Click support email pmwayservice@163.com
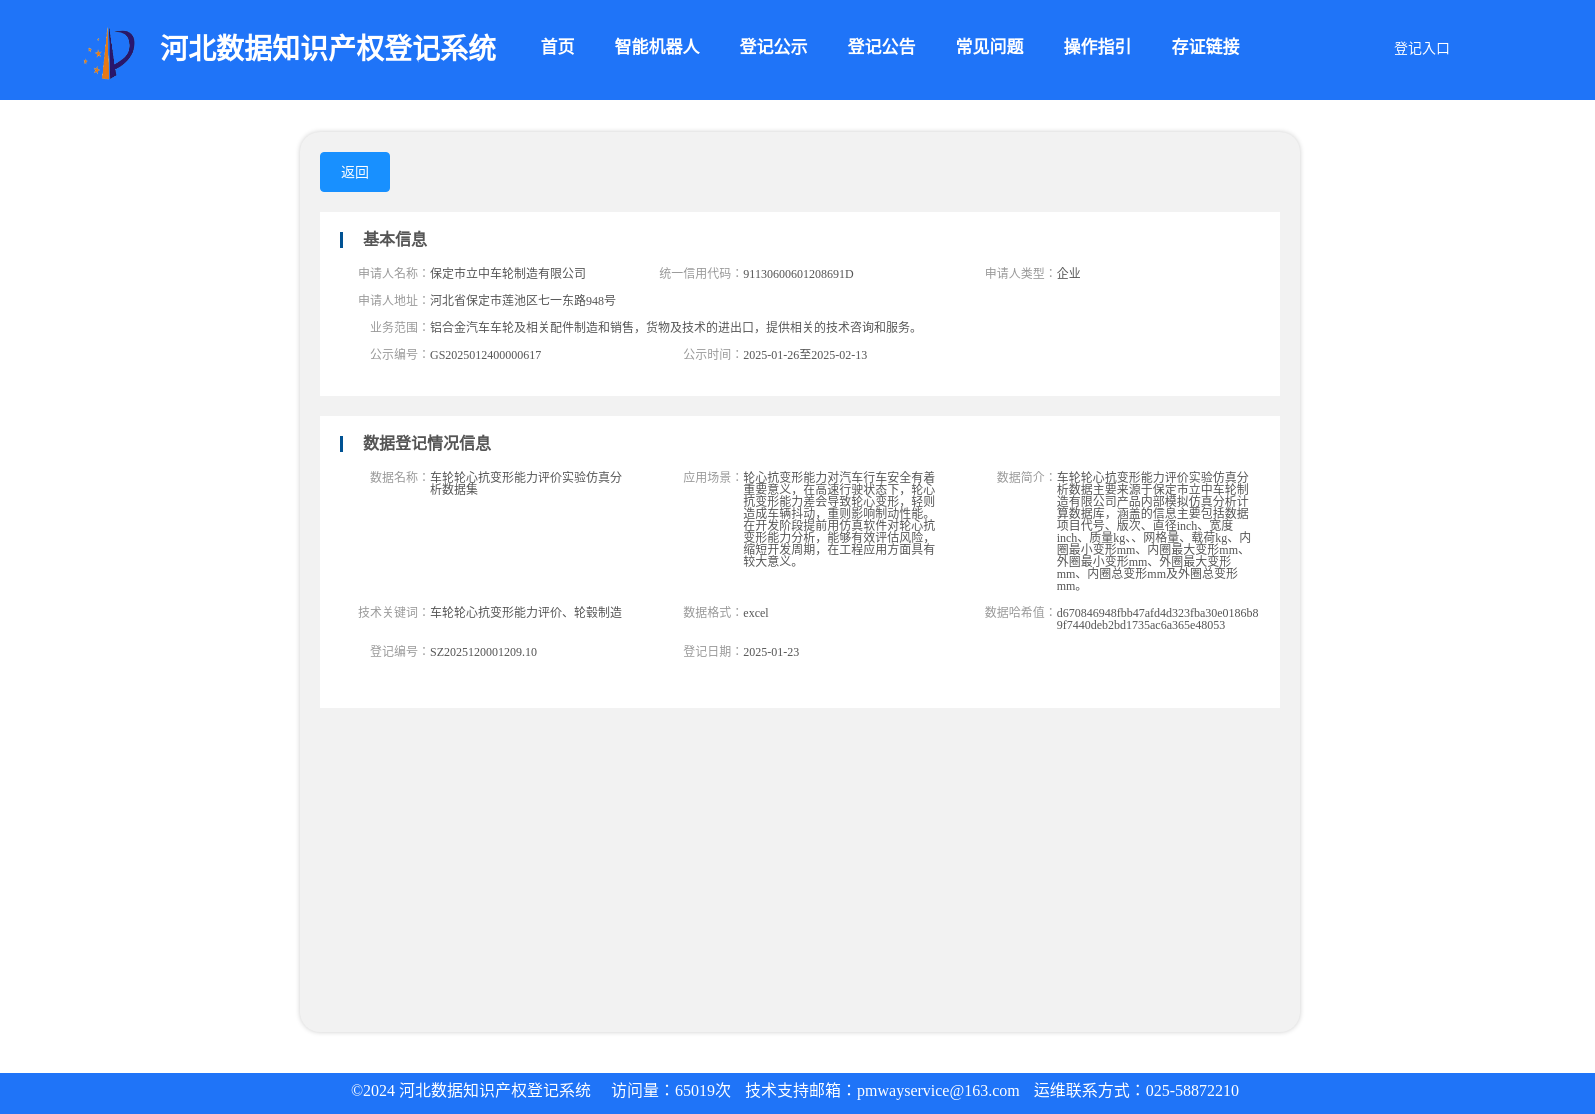The width and height of the screenshot is (1595, 1114). (938, 1091)
